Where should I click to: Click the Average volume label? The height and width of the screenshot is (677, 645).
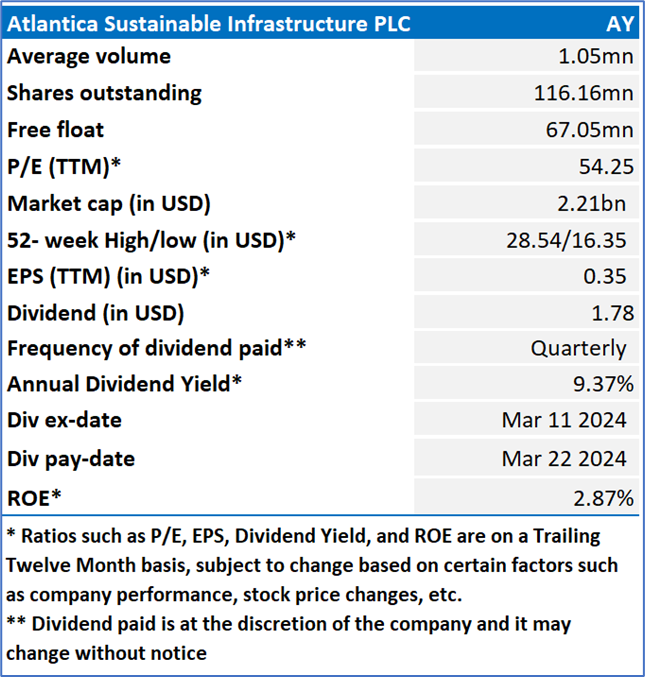[x=89, y=57]
